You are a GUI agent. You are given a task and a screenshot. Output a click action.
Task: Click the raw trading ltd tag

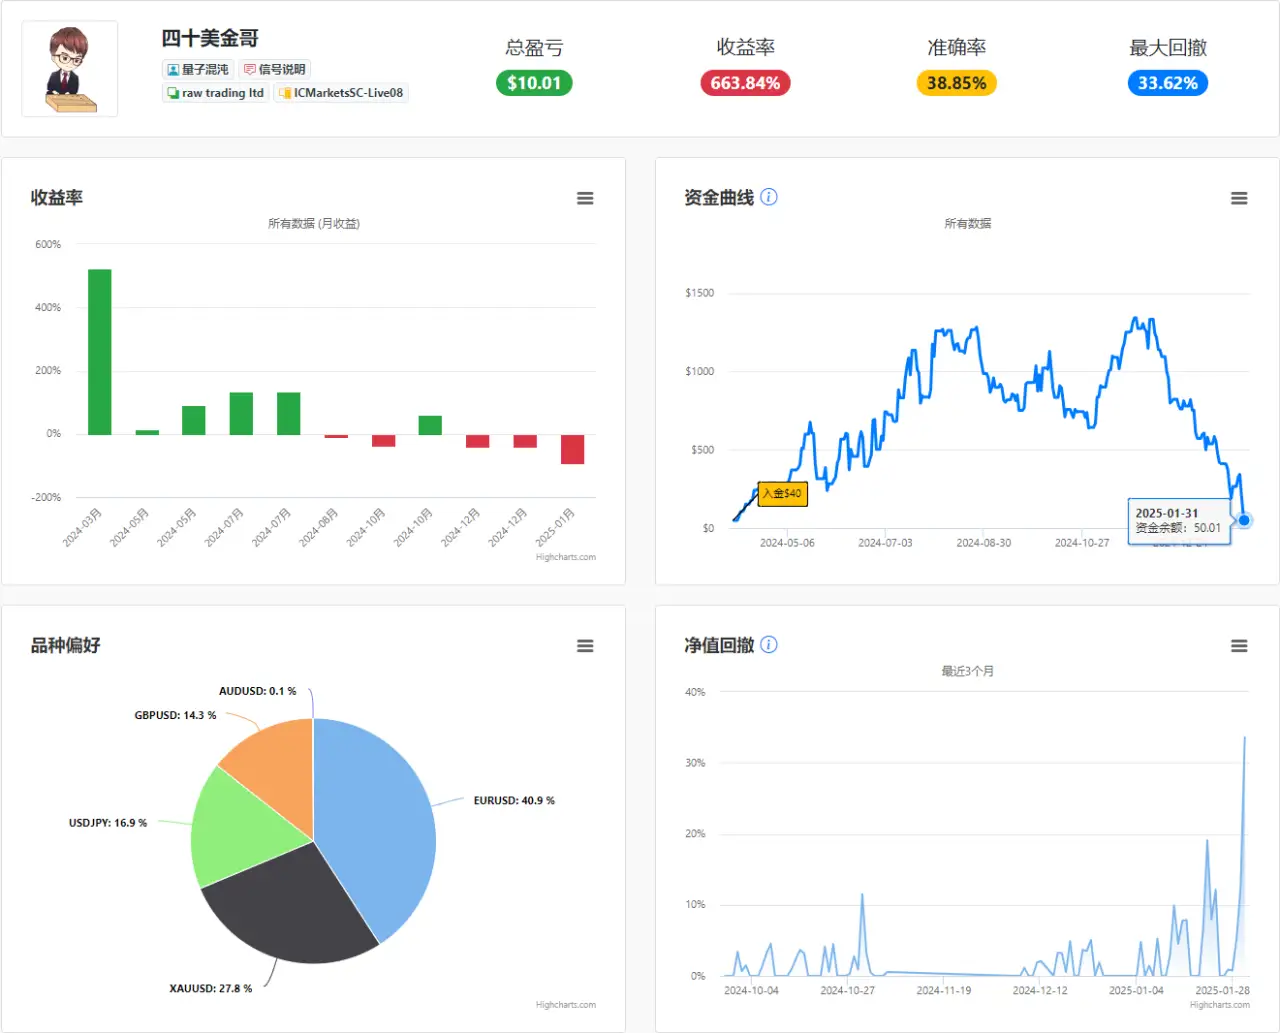(x=215, y=93)
